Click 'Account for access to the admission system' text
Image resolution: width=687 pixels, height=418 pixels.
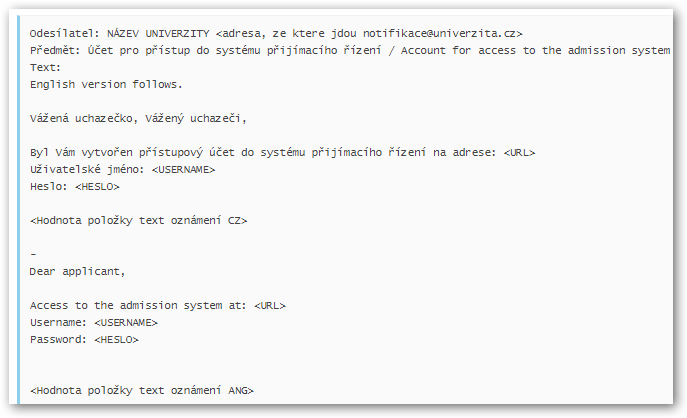point(535,51)
